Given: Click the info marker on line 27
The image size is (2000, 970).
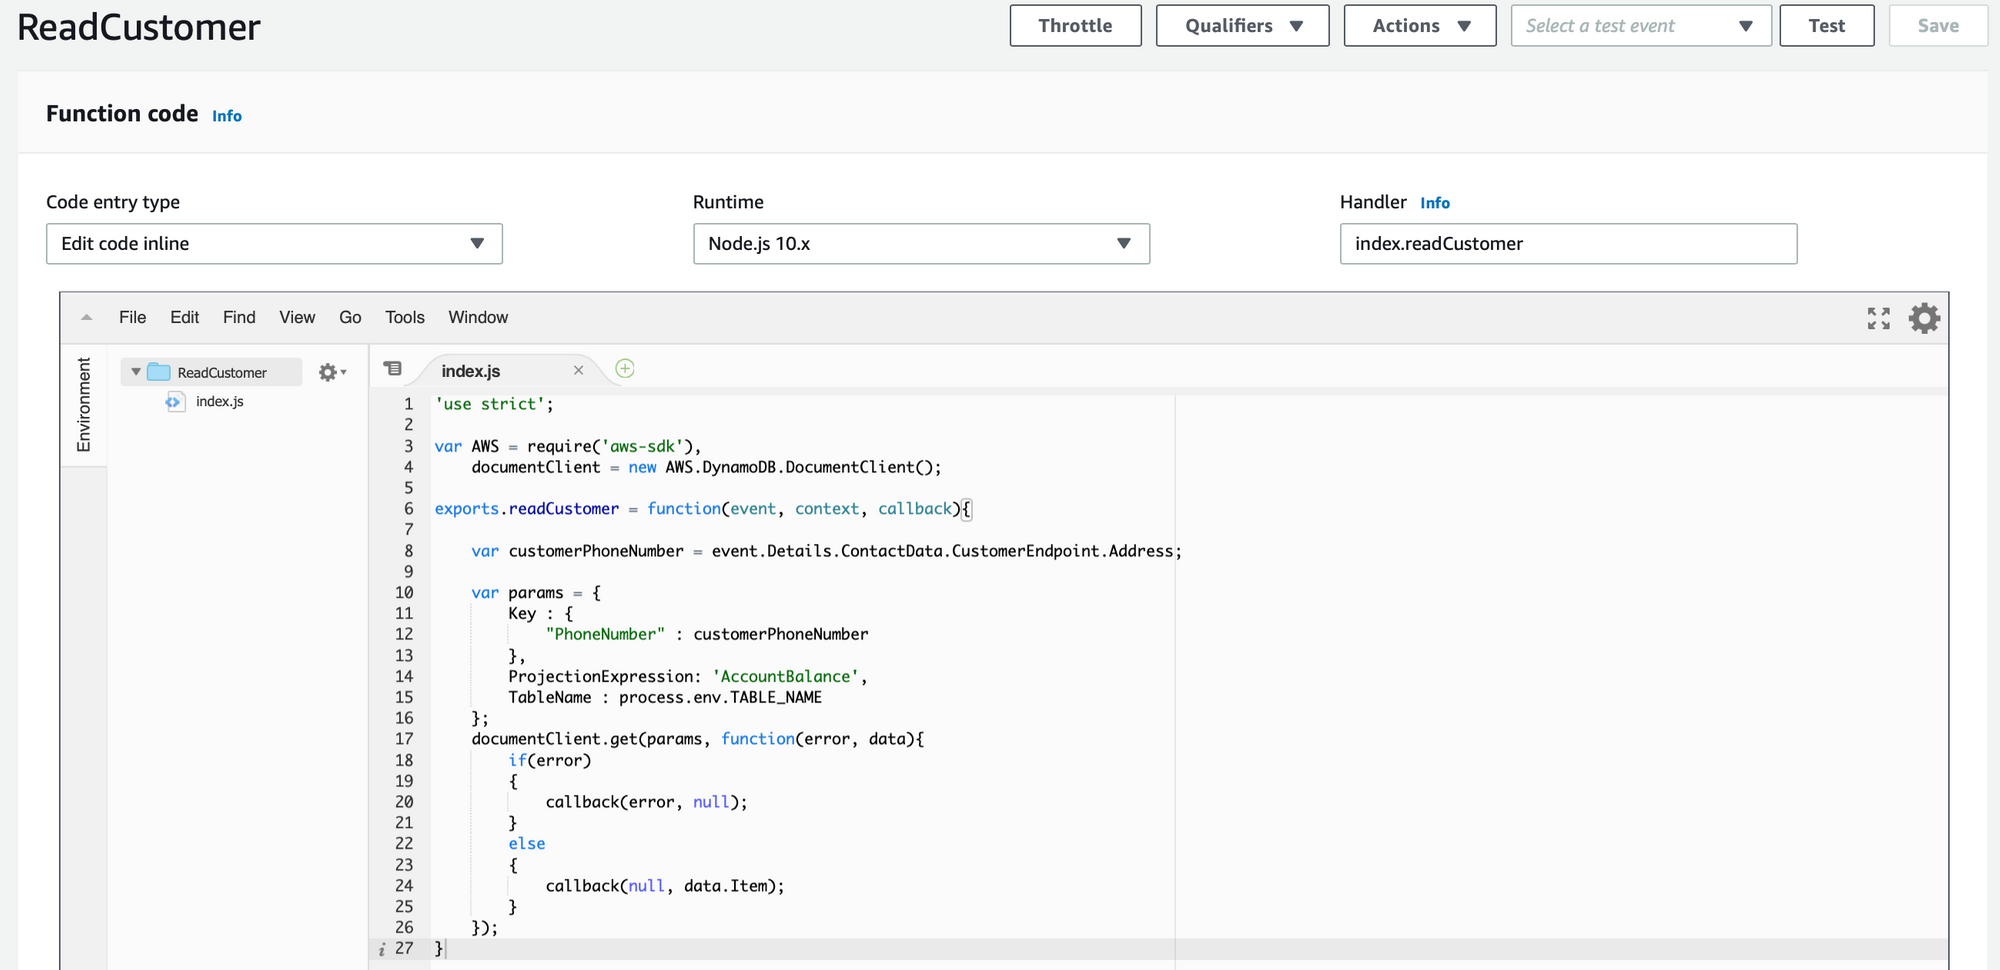Looking at the screenshot, I should coord(381,949).
